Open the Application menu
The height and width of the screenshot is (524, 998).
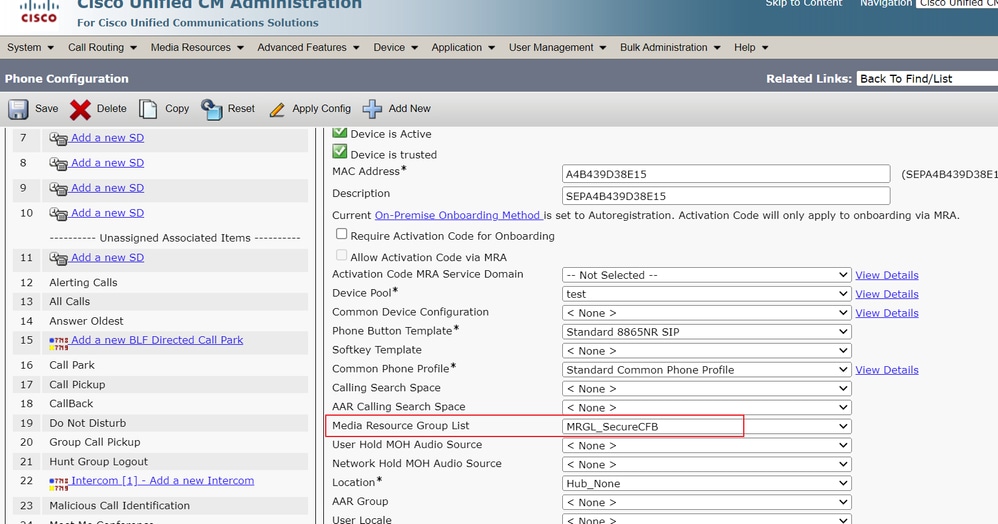[463, 47]
